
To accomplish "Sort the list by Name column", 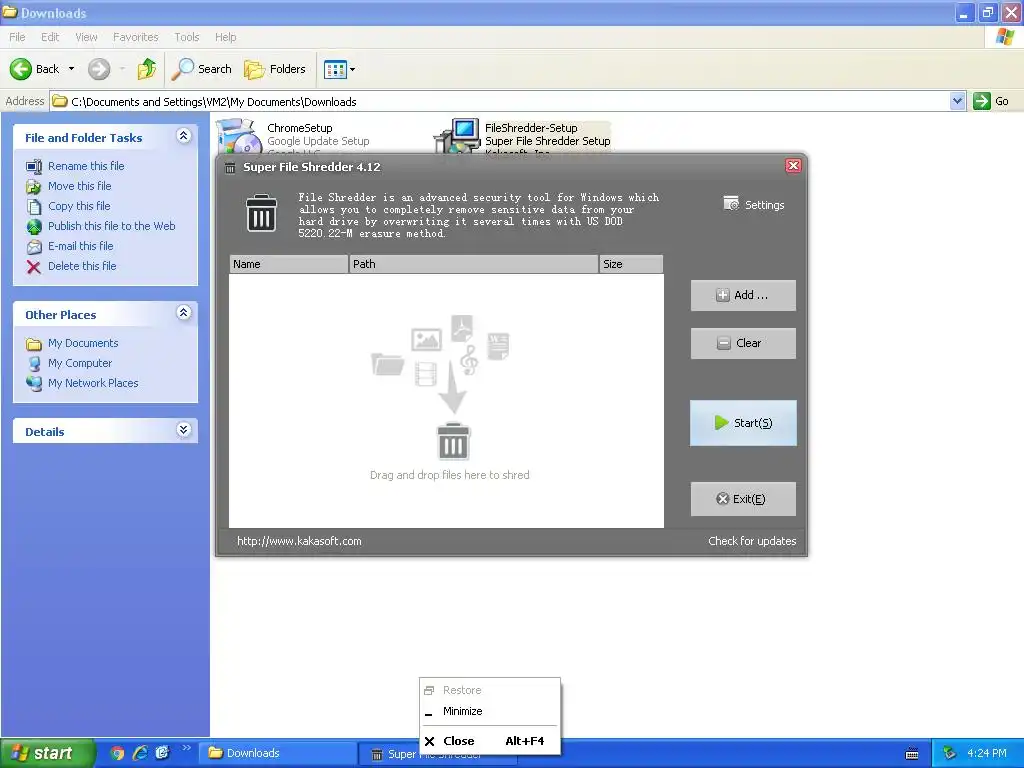I will pos(289,264).
